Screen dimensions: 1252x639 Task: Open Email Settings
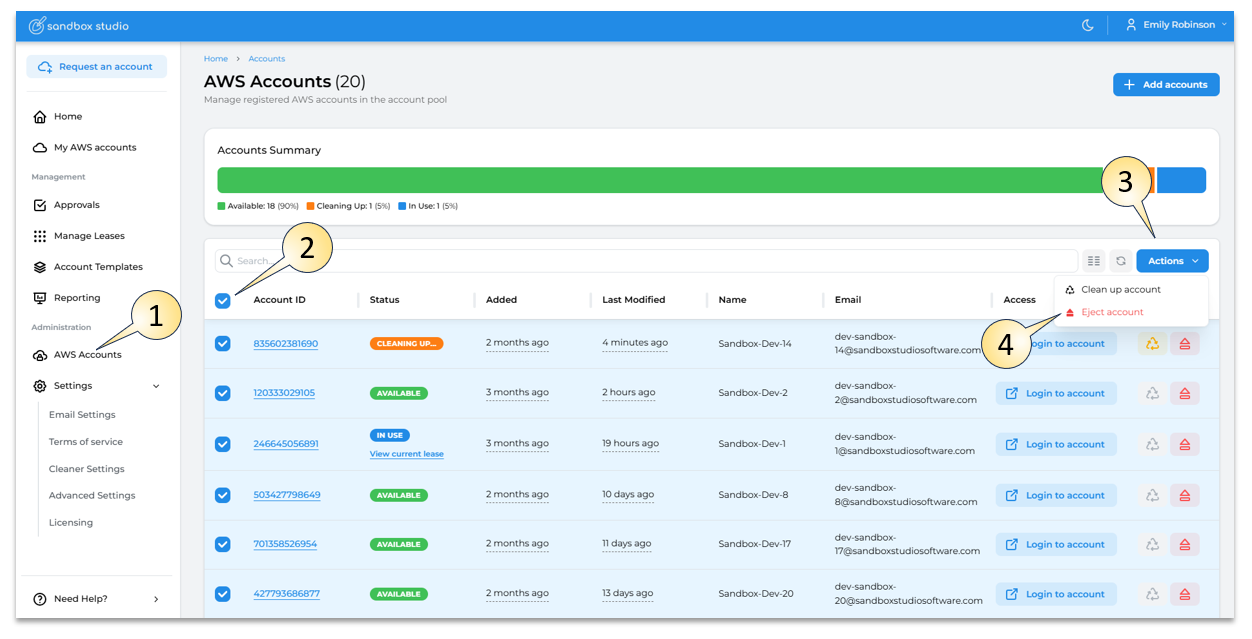click(x=82, y=415)
